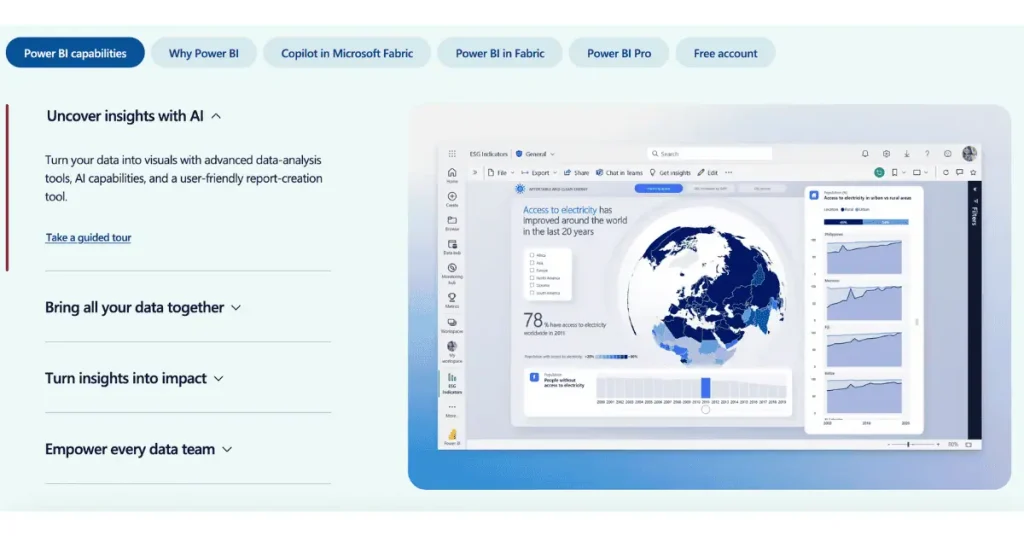Click ESG Indicators report title

488,154
